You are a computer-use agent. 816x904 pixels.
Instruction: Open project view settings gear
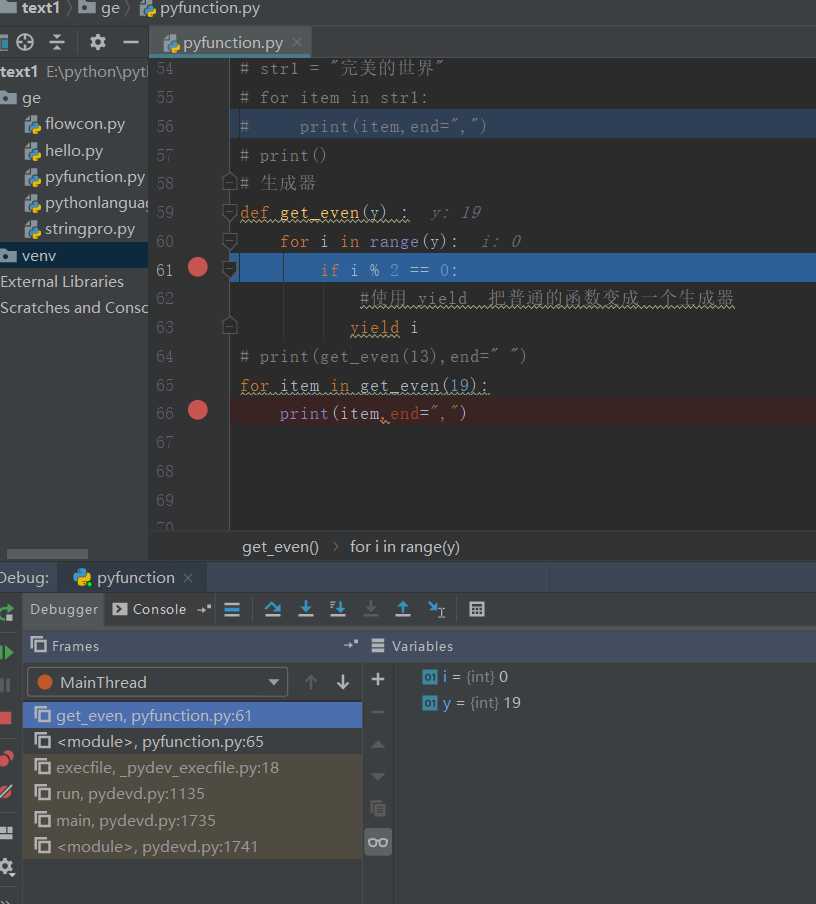point(97,42)
